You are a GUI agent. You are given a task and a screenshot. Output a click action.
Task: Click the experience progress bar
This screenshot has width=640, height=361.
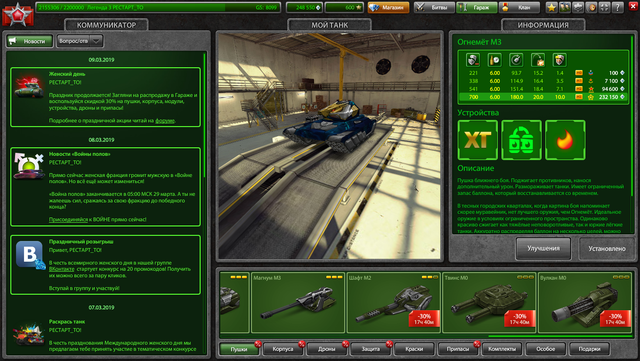(x=158, y=7)
